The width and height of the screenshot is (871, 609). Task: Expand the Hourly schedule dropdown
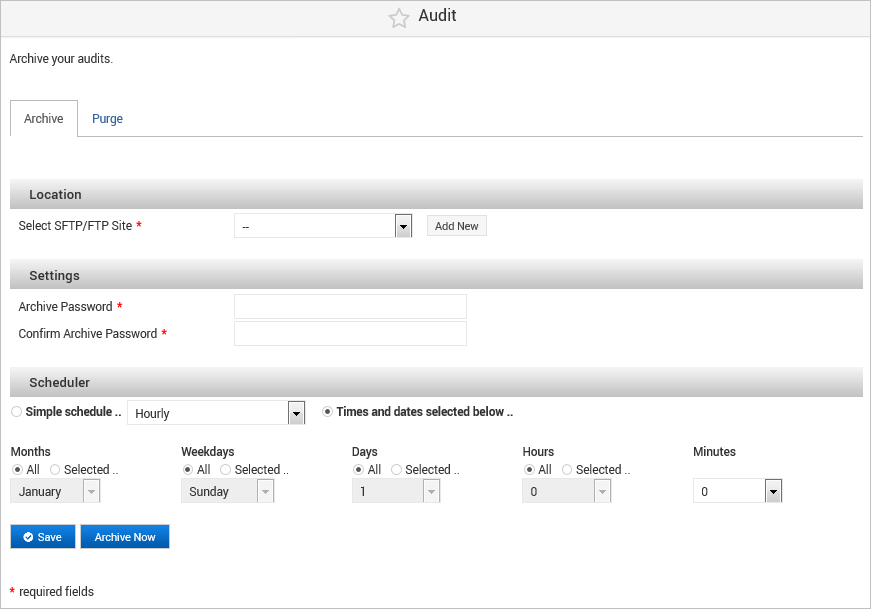[296, 412]
